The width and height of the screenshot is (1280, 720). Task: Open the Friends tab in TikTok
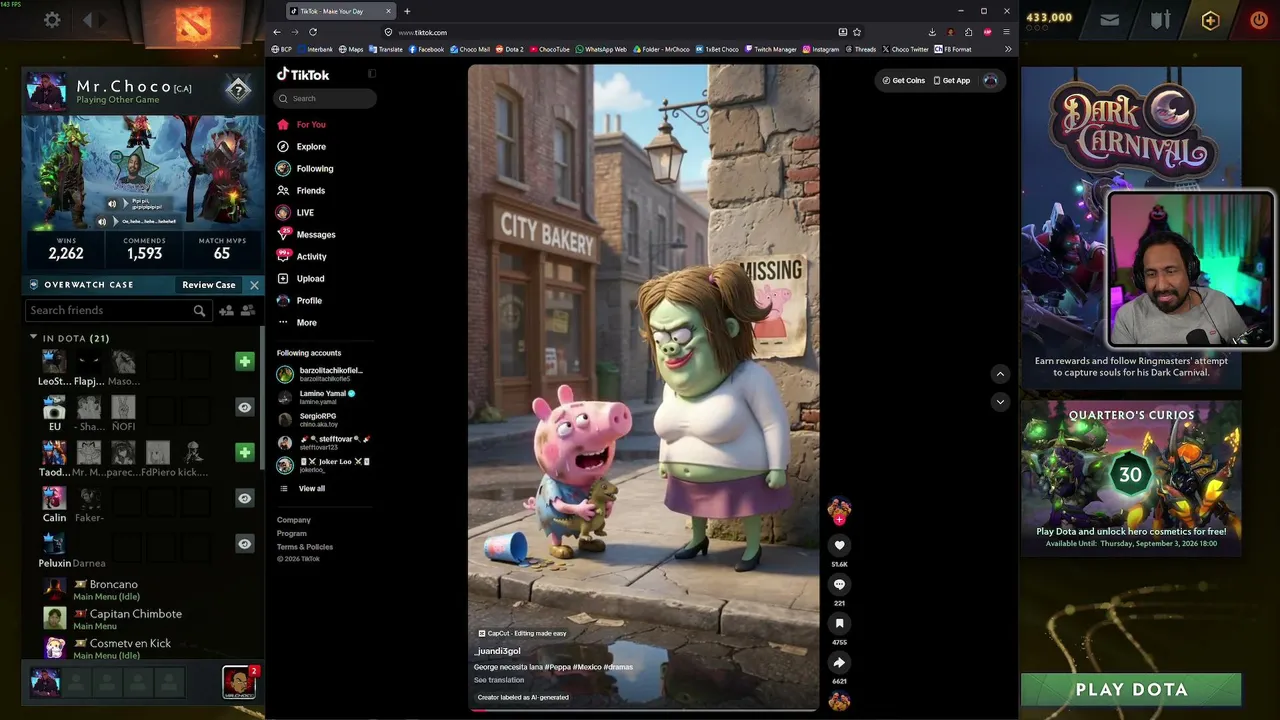click(301, 191)
